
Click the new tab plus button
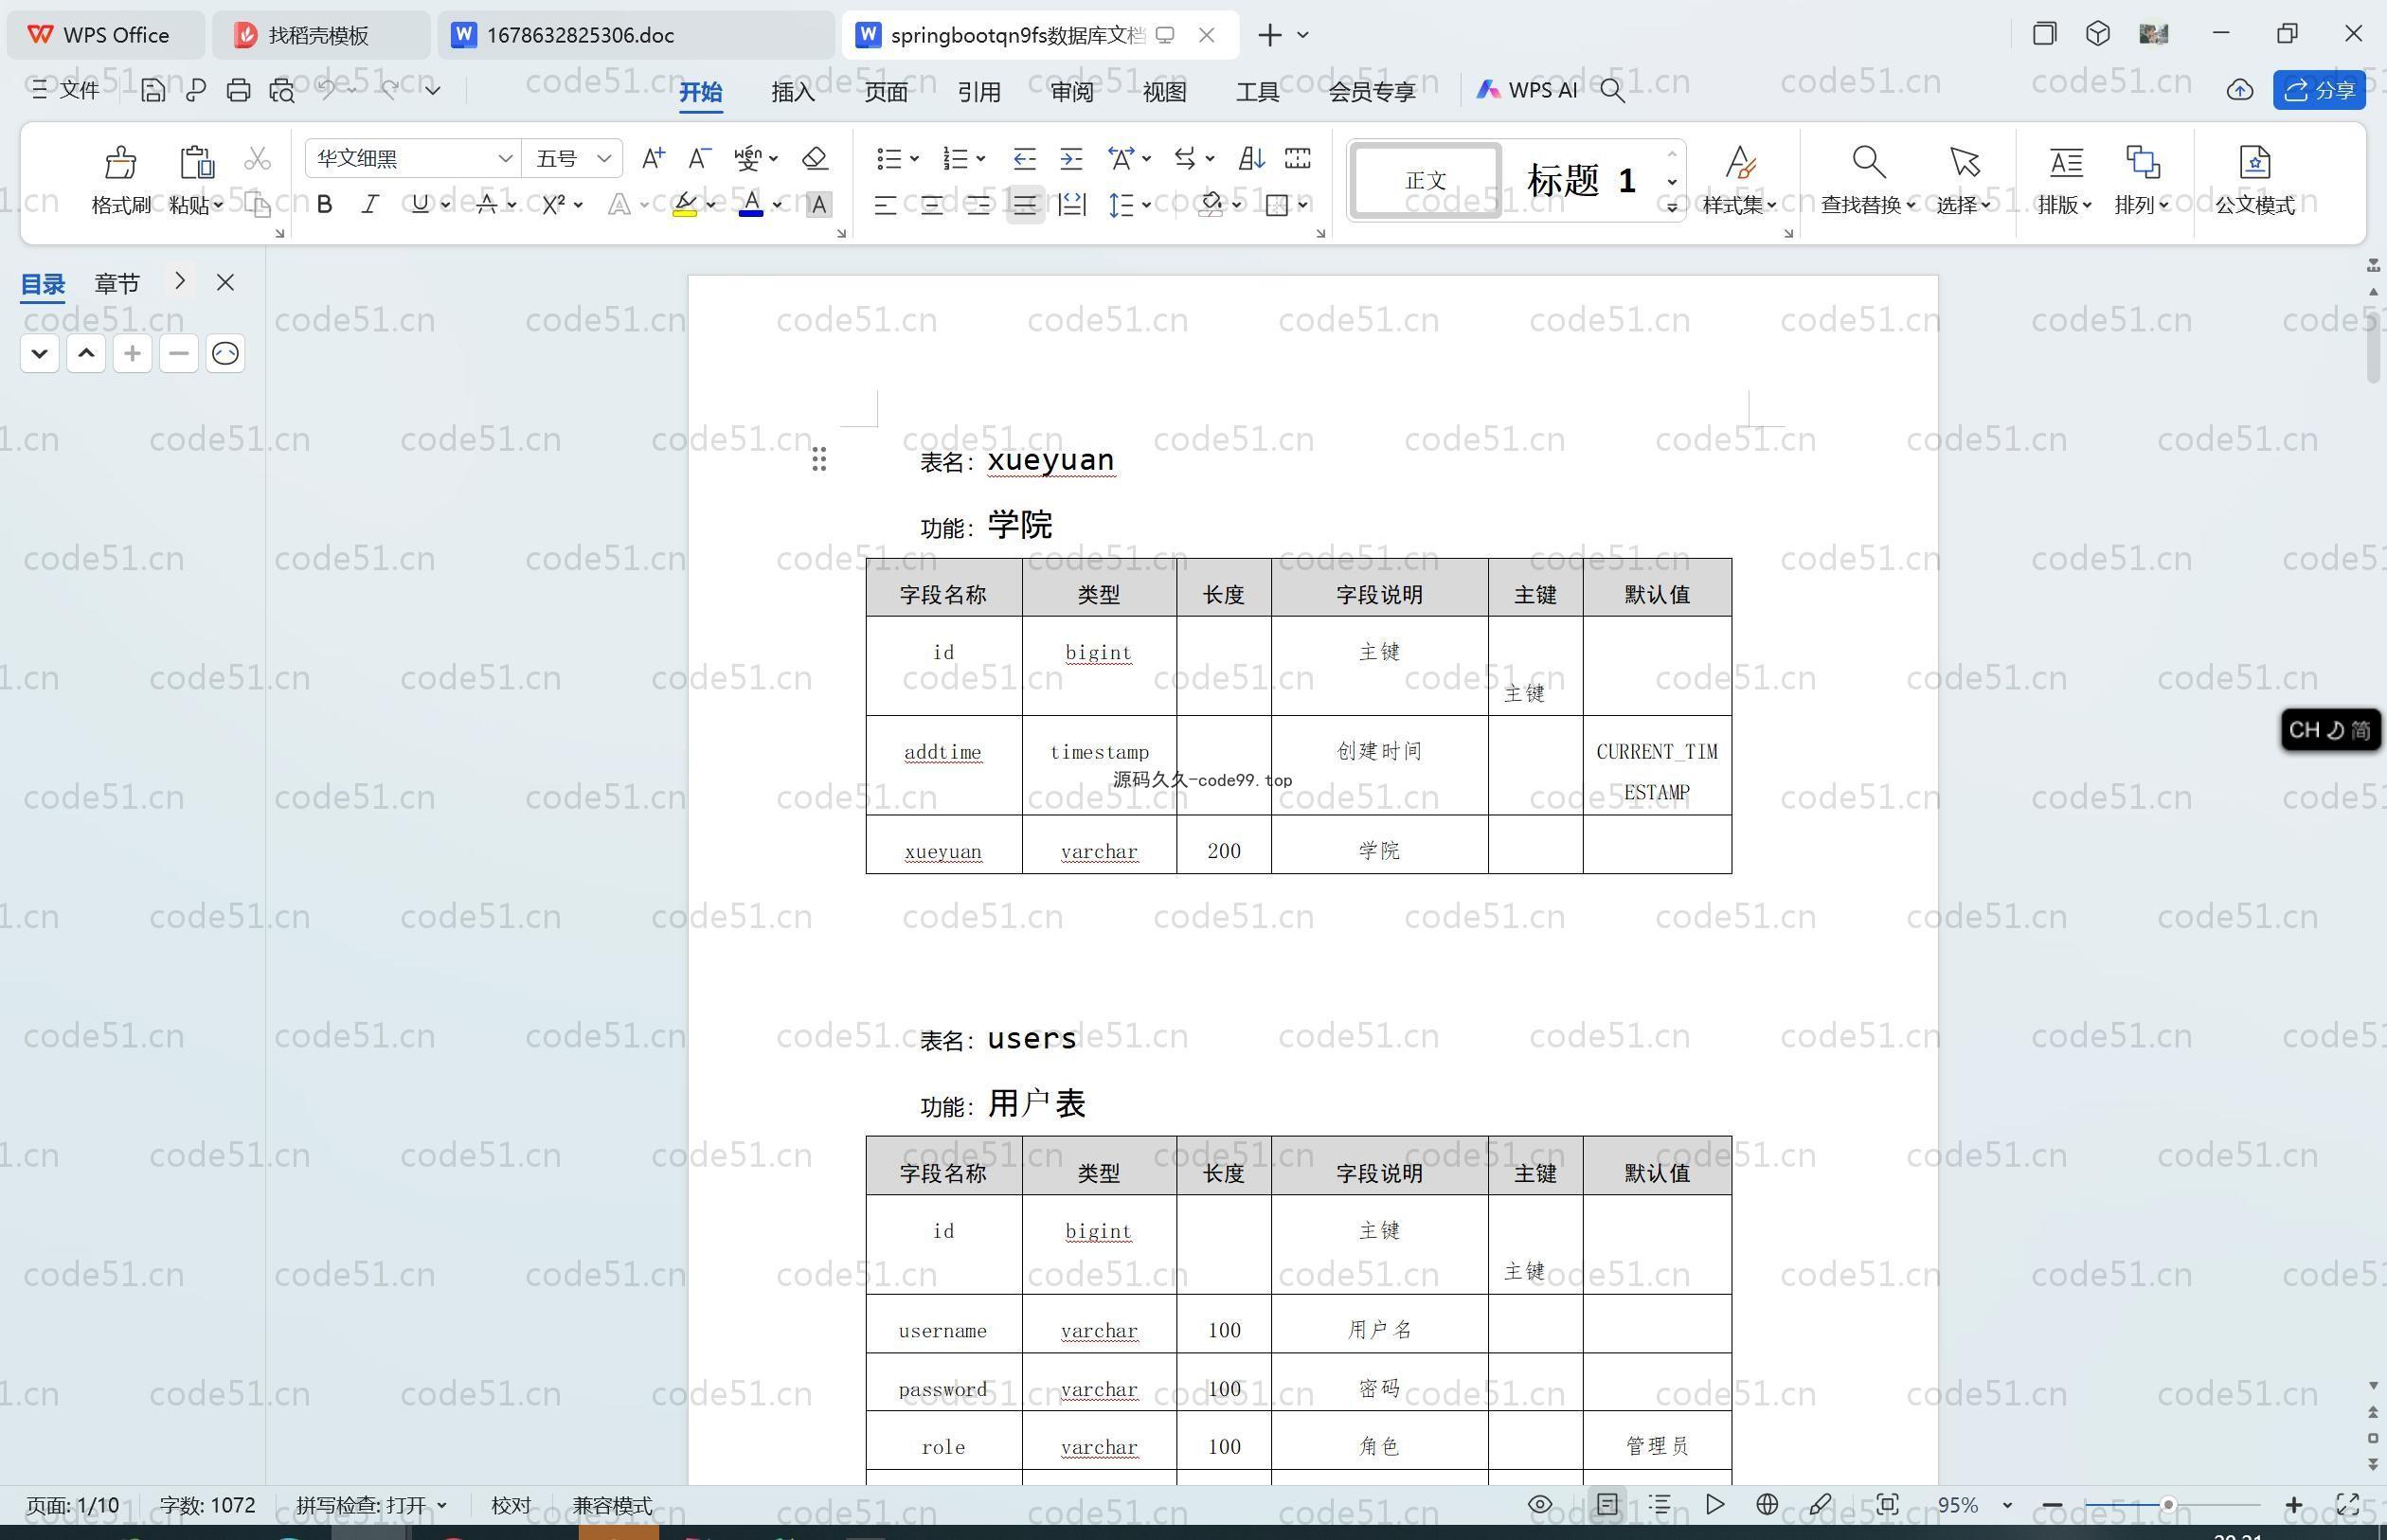click(1269, 35)
